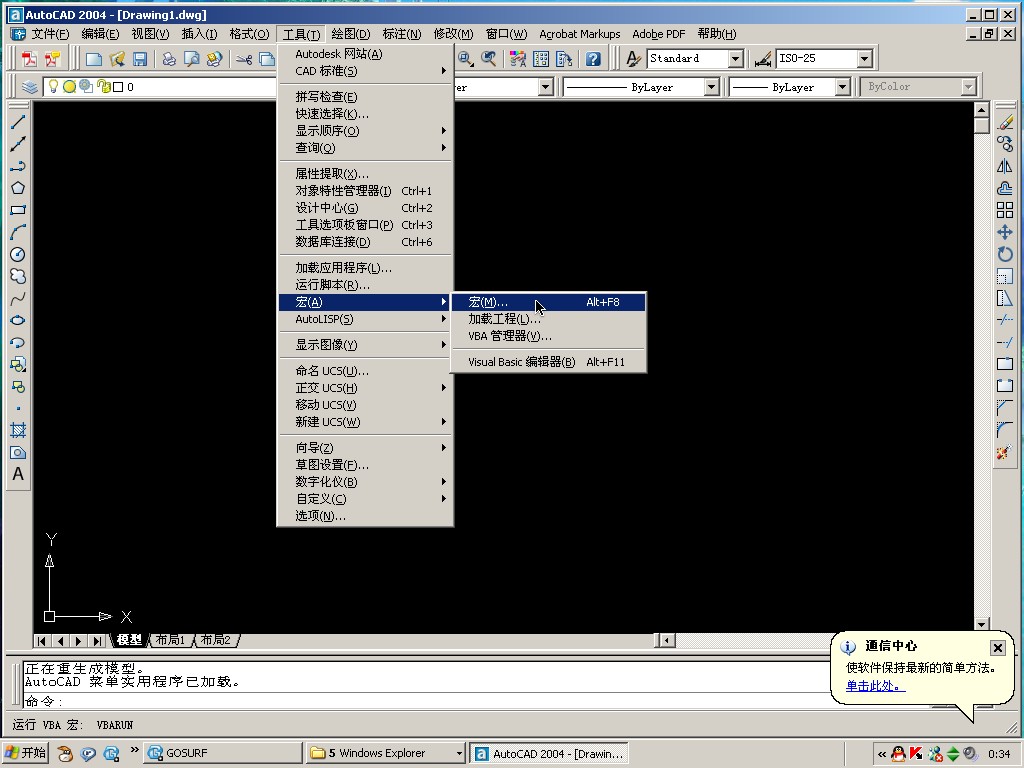Open the ByColor plot style dropdown
Image resolution: width=1024 pixels, height=768 pixels.
pyautogui.click(x=968, y=87)
